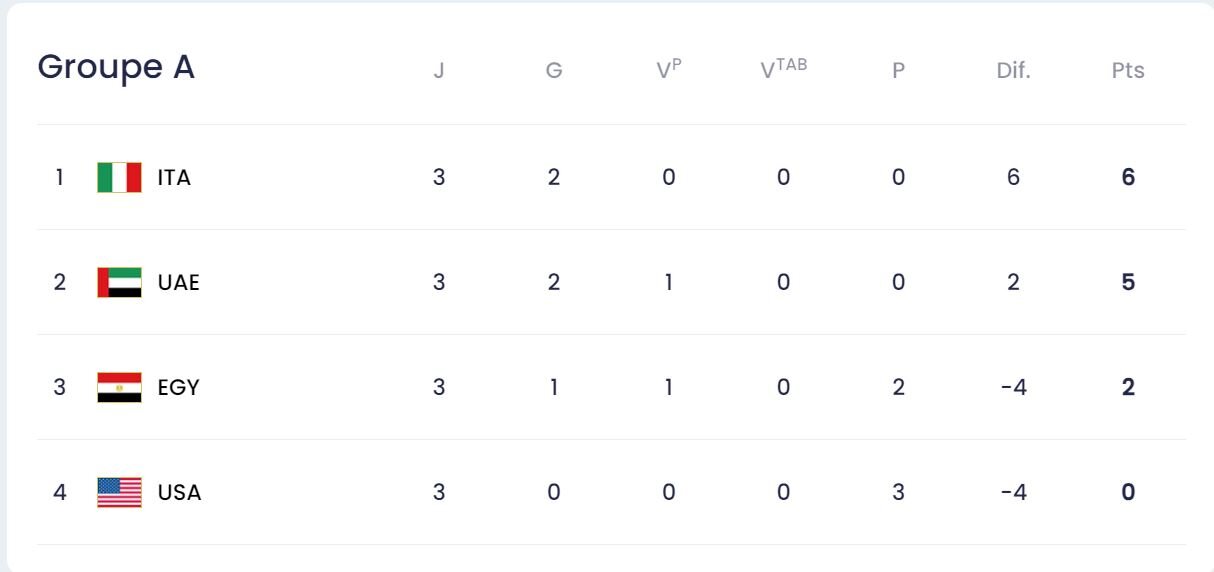Select the USA team name
Viewport: 1214px width, 572px height.
point(179,493)
